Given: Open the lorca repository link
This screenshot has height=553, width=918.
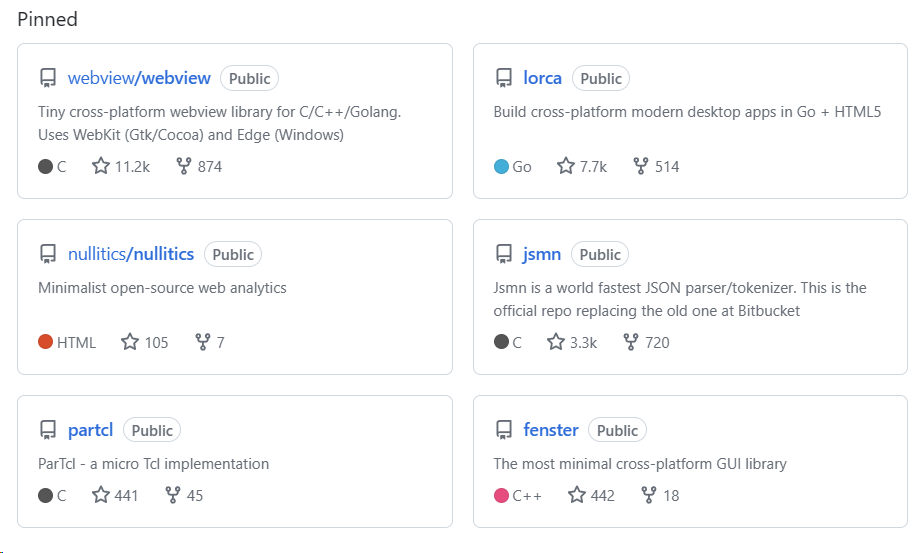Looking at the screenshot, I should pyautogui.click(x=543, y=78).
